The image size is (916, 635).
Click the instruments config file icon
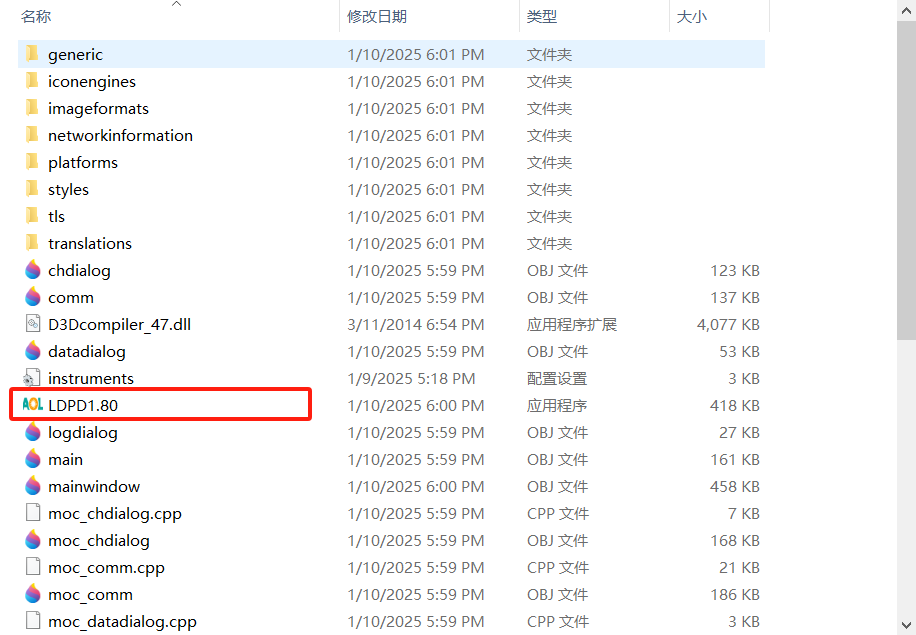pyautogui.click(x=32, y=378)
